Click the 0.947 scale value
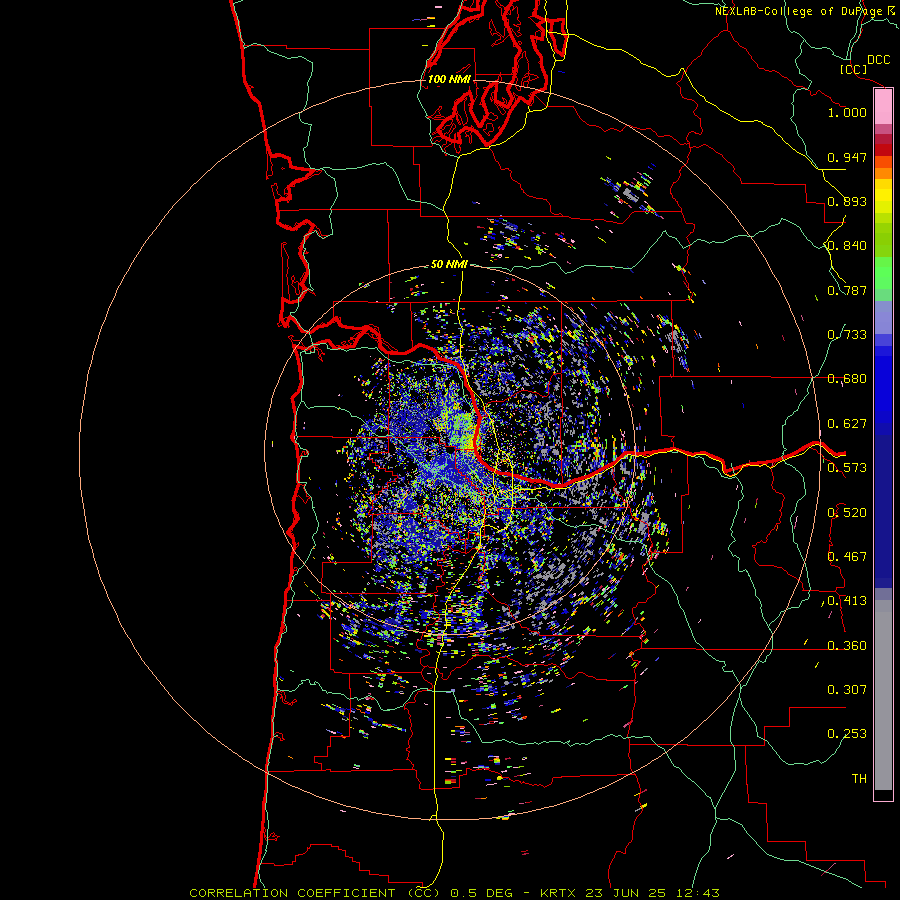The height and width of the screenshot is (900, 900). coord(847,157)
